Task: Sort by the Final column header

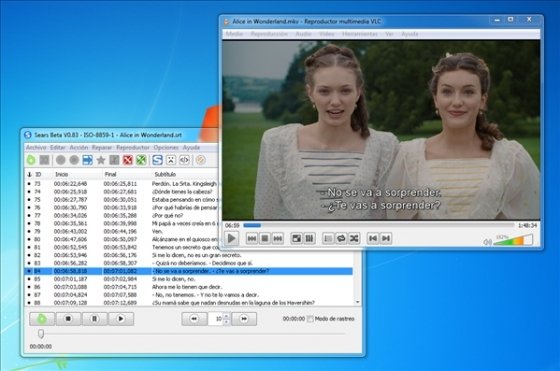Action: pos(110,174)
